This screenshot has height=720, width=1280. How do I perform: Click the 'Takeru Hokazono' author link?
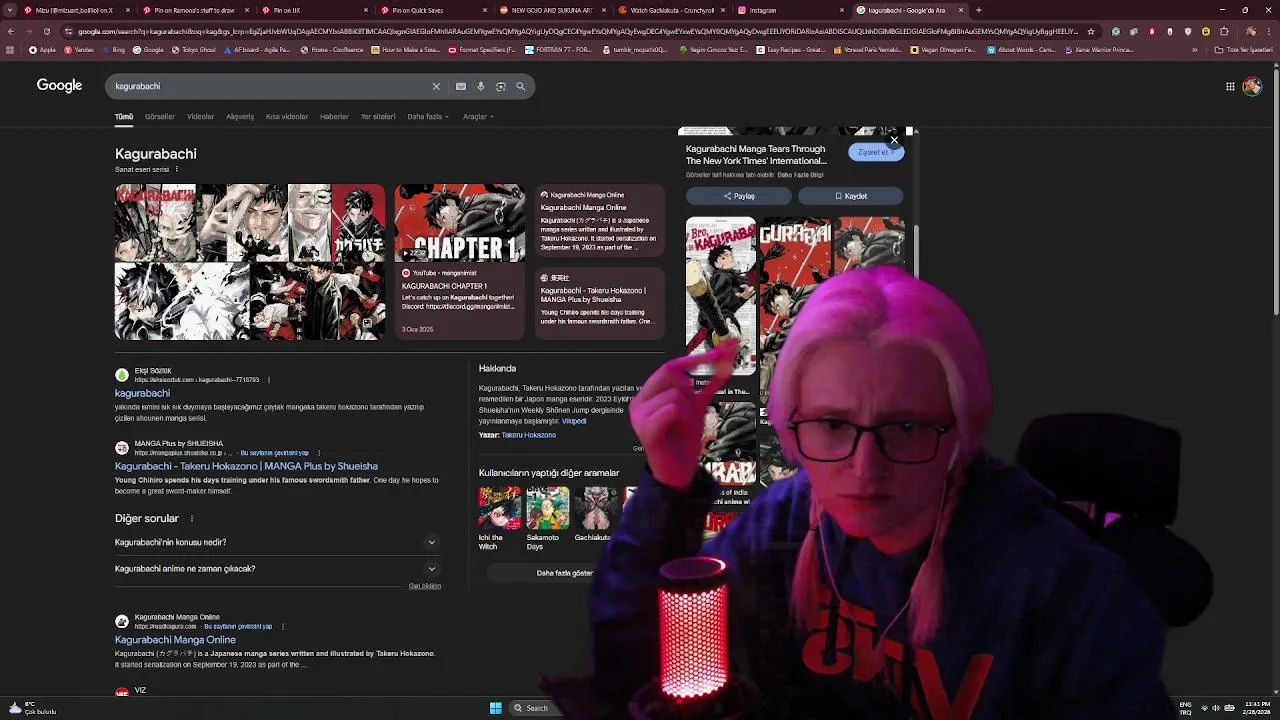tap(529, 435)
